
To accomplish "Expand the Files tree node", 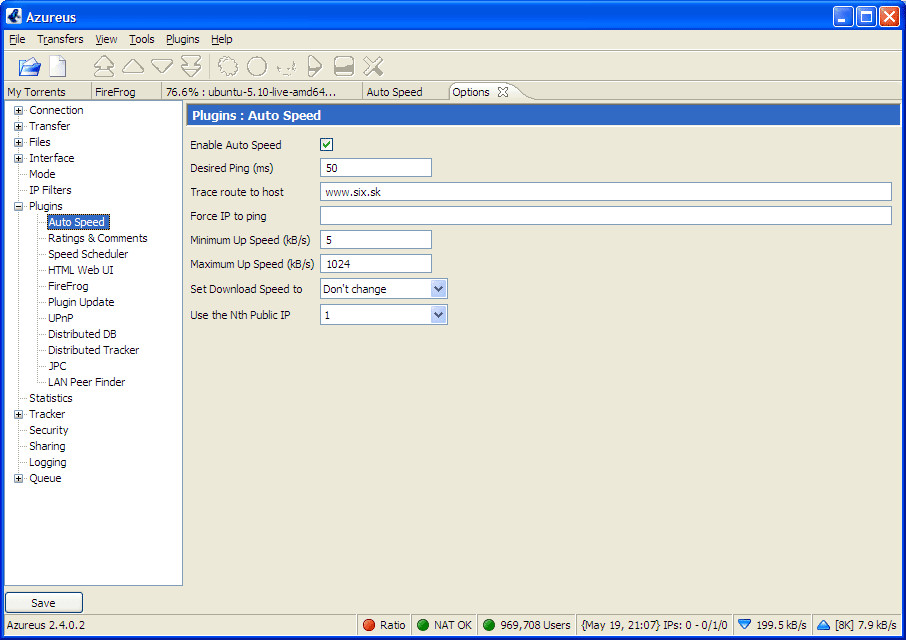I will coord(18,142).
